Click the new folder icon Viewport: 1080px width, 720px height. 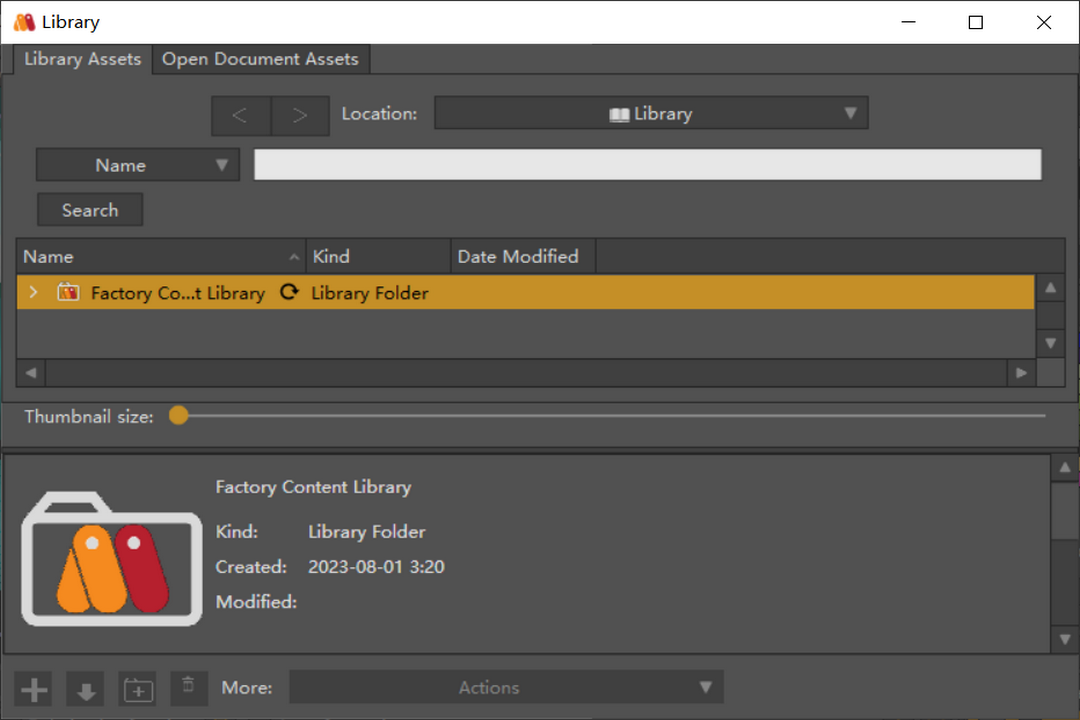coord(138,689)
